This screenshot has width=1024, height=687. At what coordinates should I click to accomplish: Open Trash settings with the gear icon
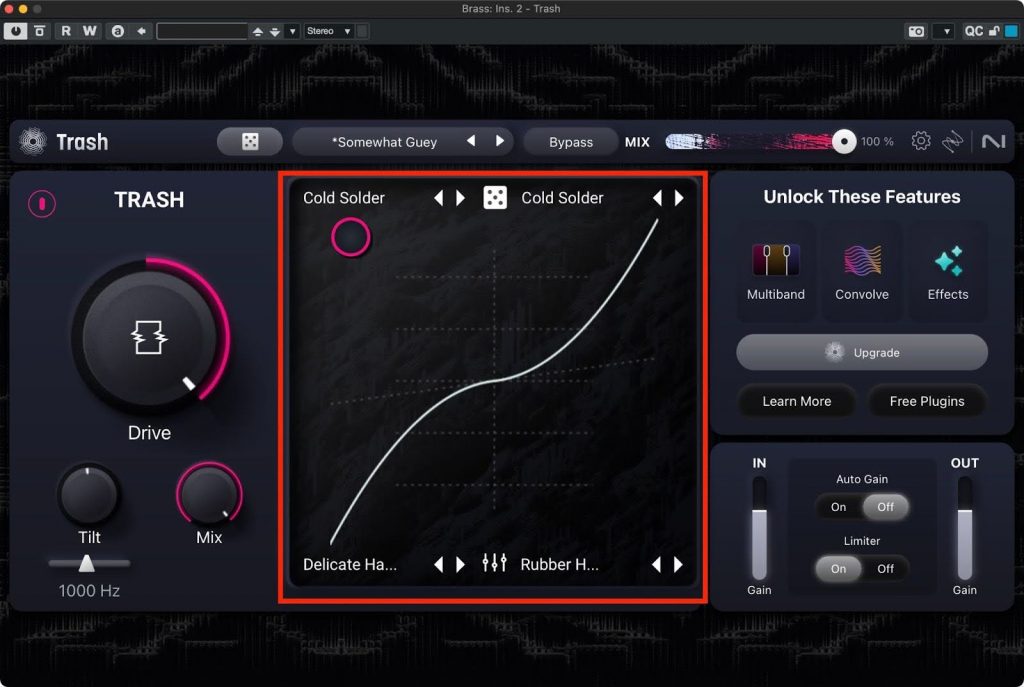[x=921, y=141]
